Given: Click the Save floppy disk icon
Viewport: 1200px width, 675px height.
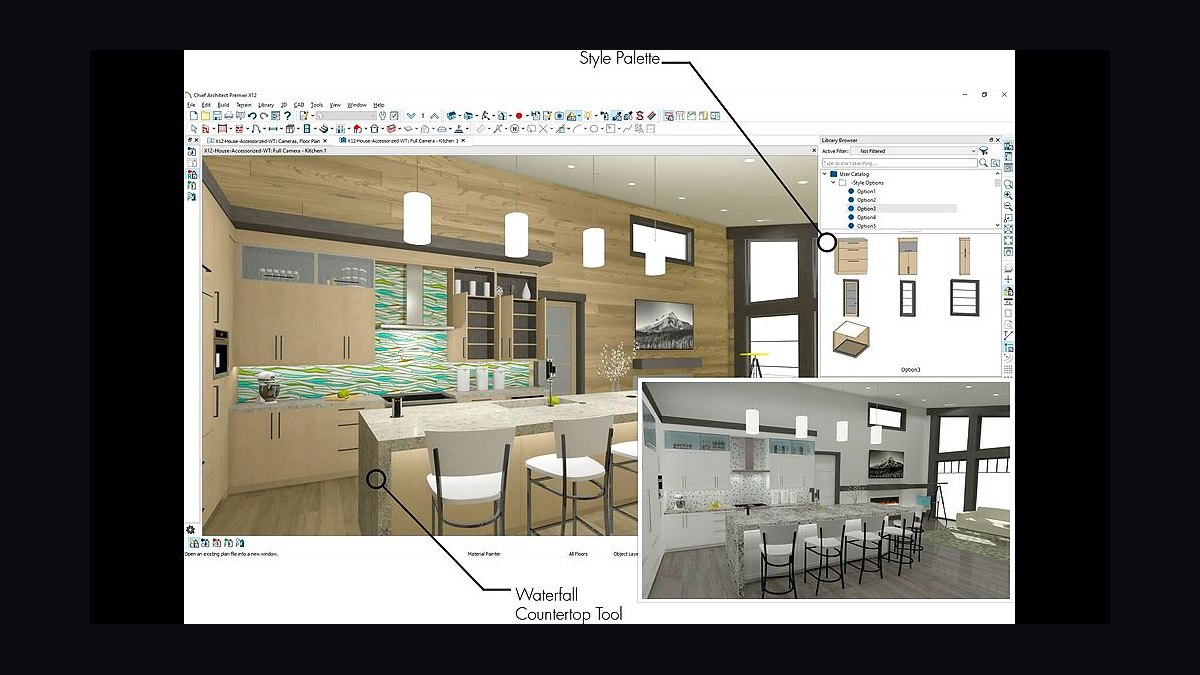Looking at the screenshot, I should [217, 116].
